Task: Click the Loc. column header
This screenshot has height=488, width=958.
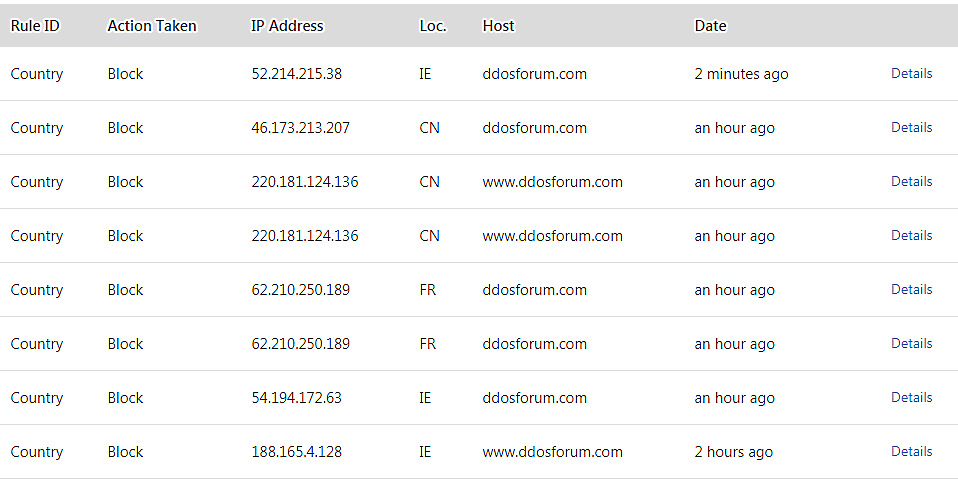Action: pyautogui.click(x=433, y=26)
